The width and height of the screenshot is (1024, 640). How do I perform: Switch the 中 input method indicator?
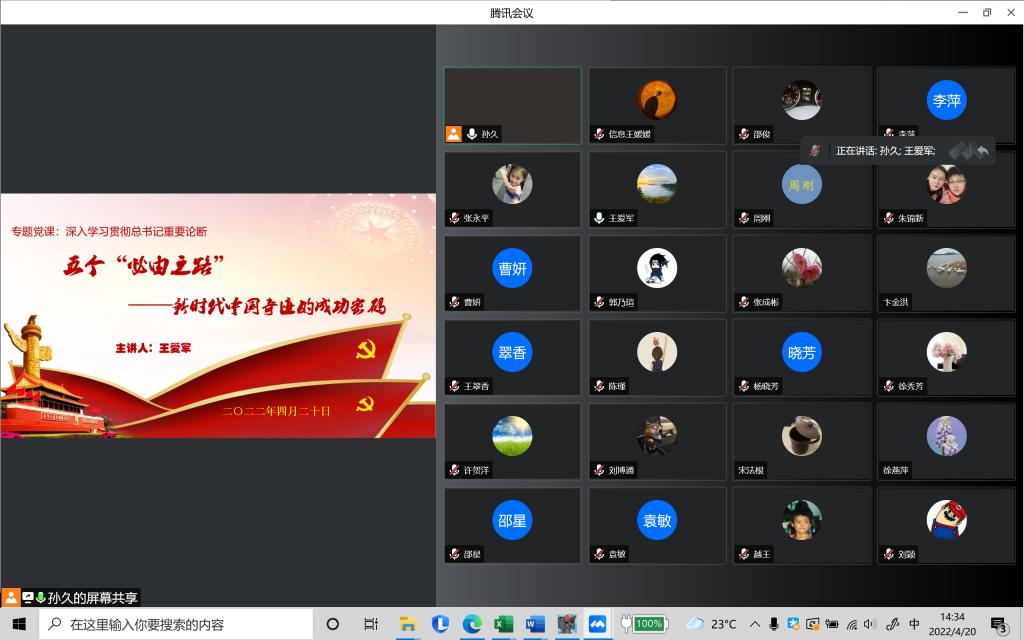coord(914,624)
